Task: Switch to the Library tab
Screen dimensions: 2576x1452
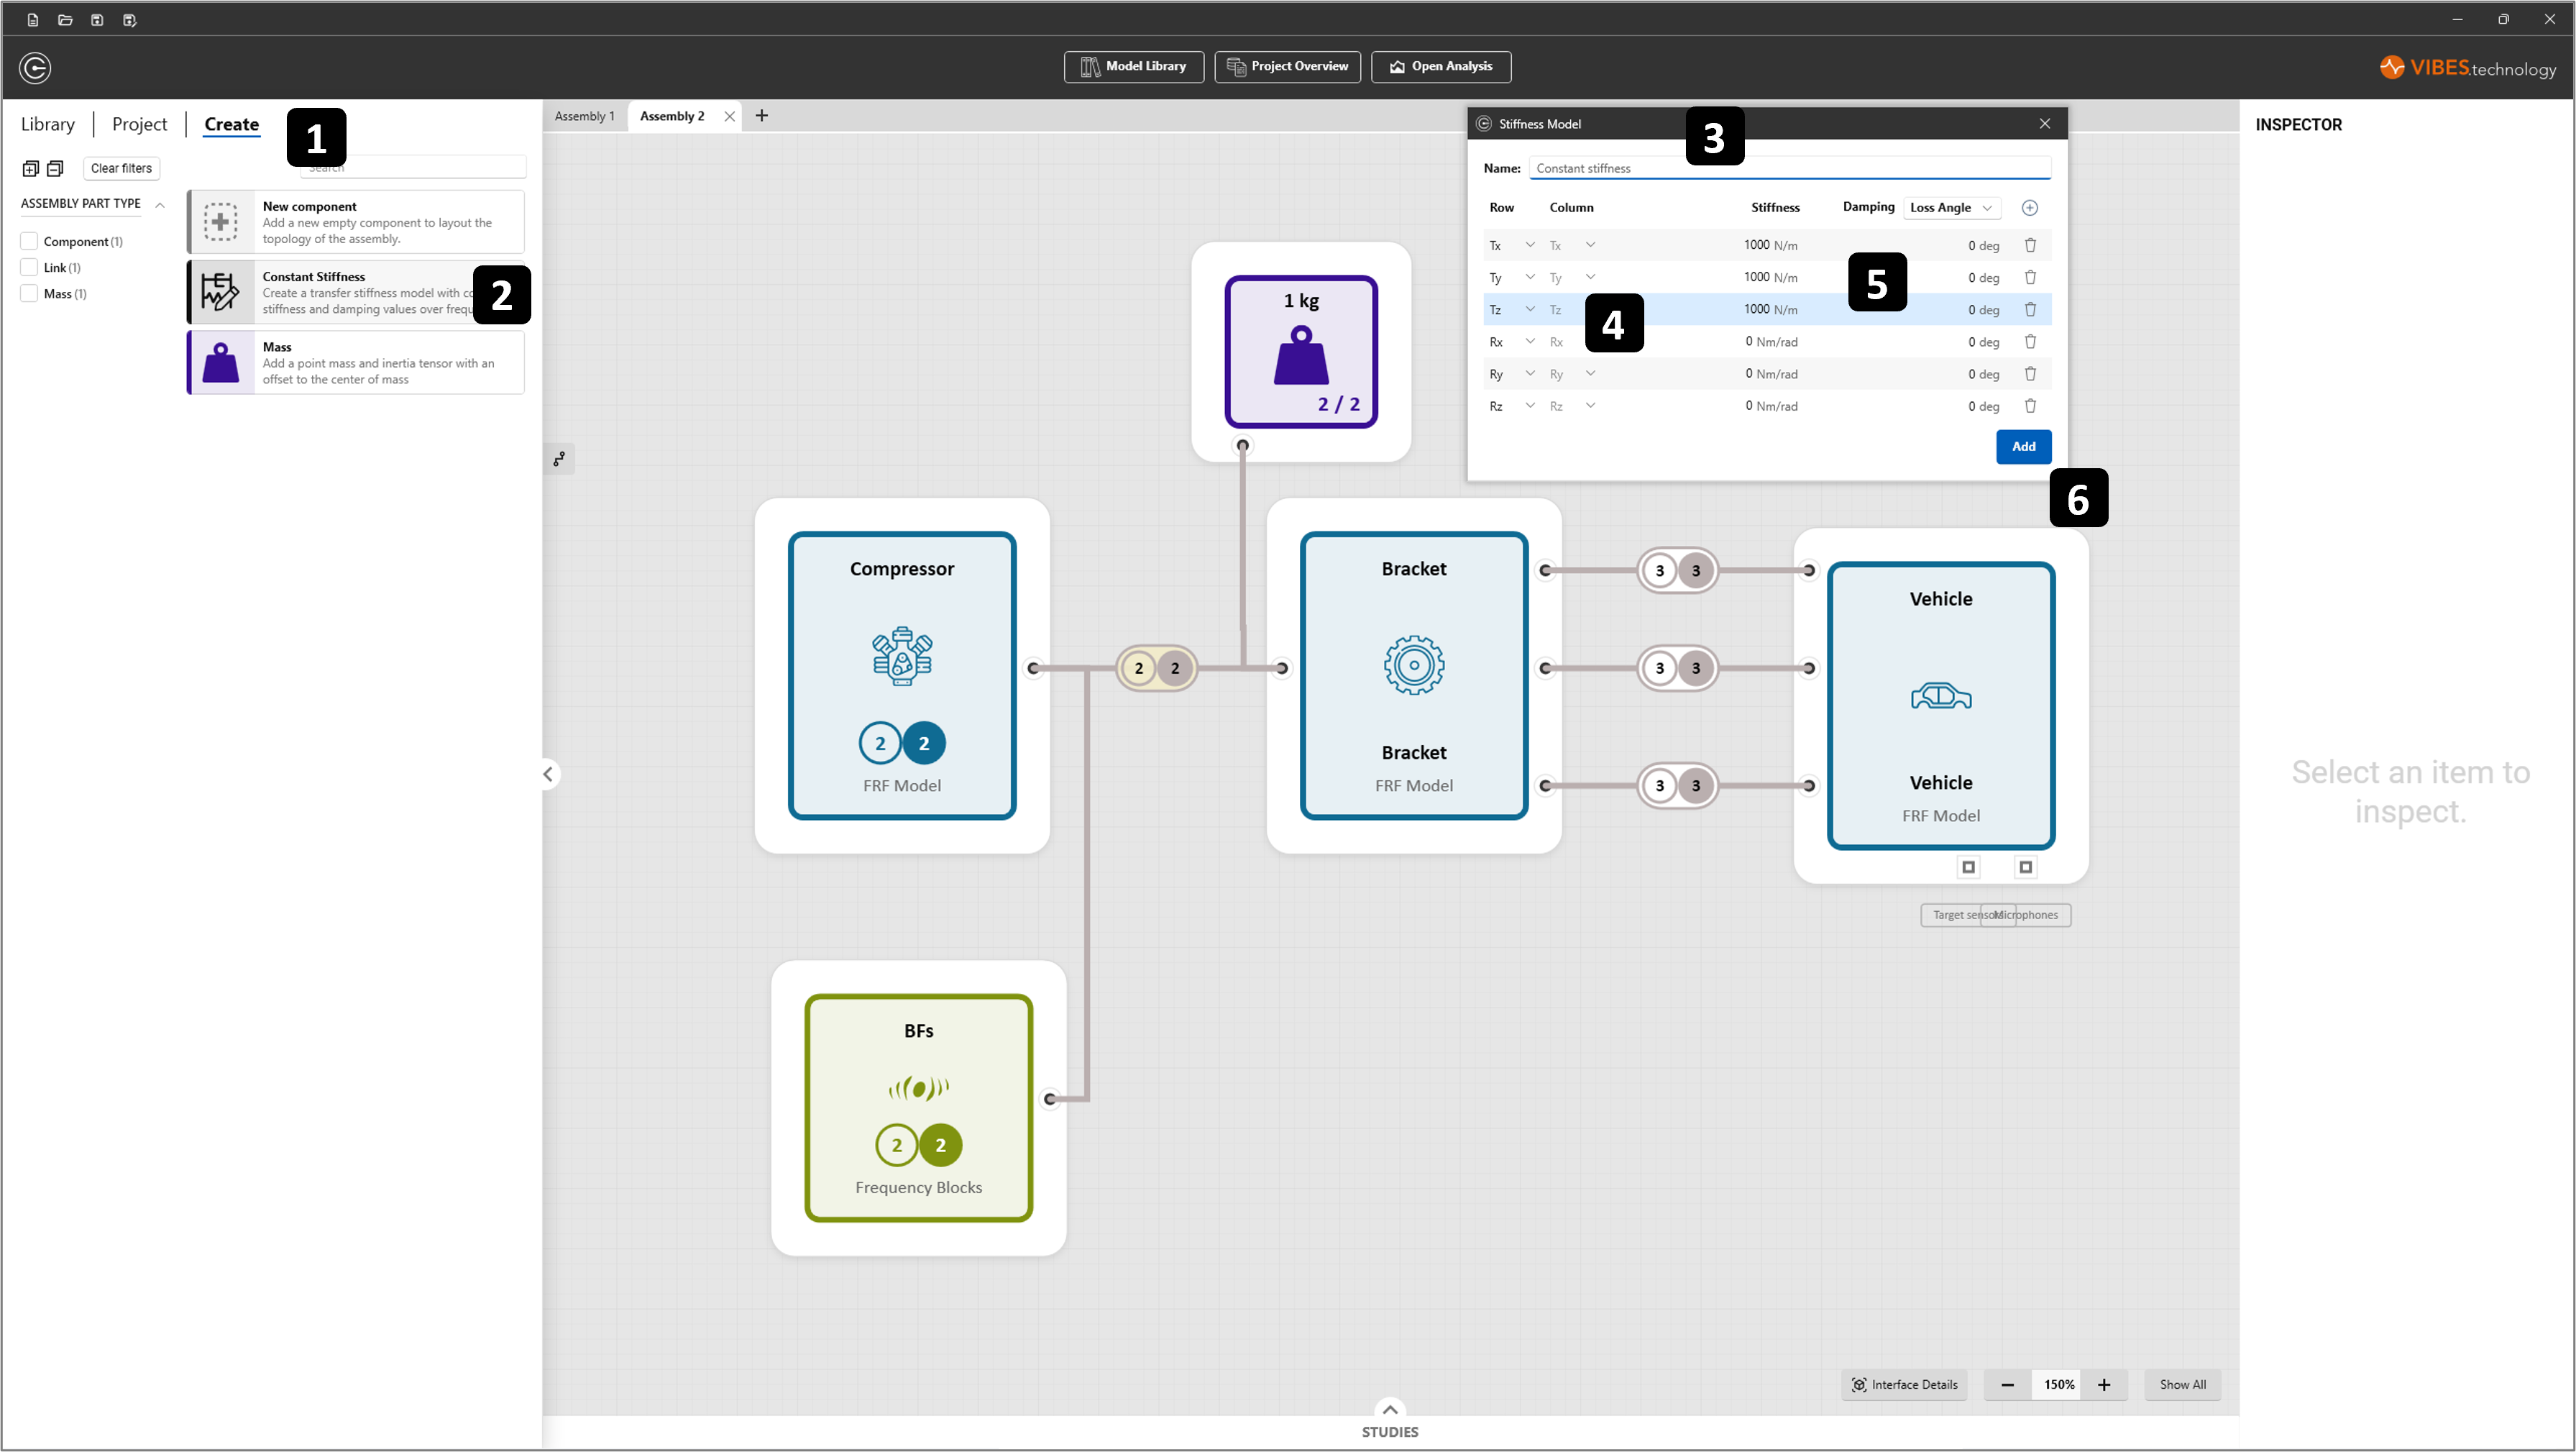Action: coord(48,124)
